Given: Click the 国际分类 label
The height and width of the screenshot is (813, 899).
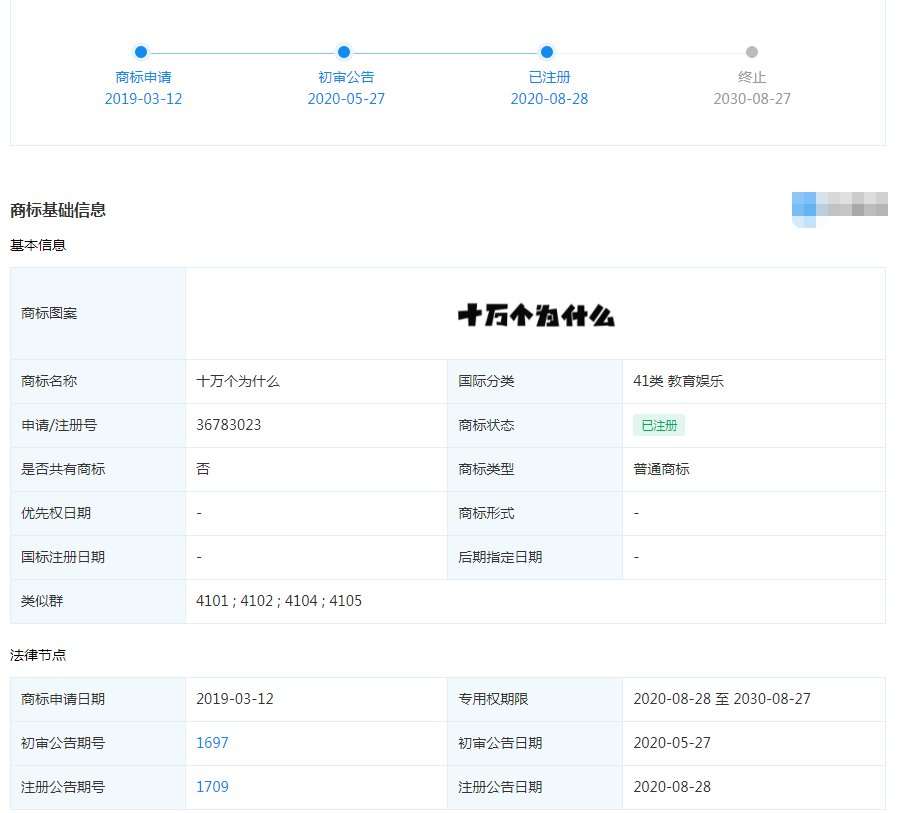Looking at the screenshot, I should (486, 381).
